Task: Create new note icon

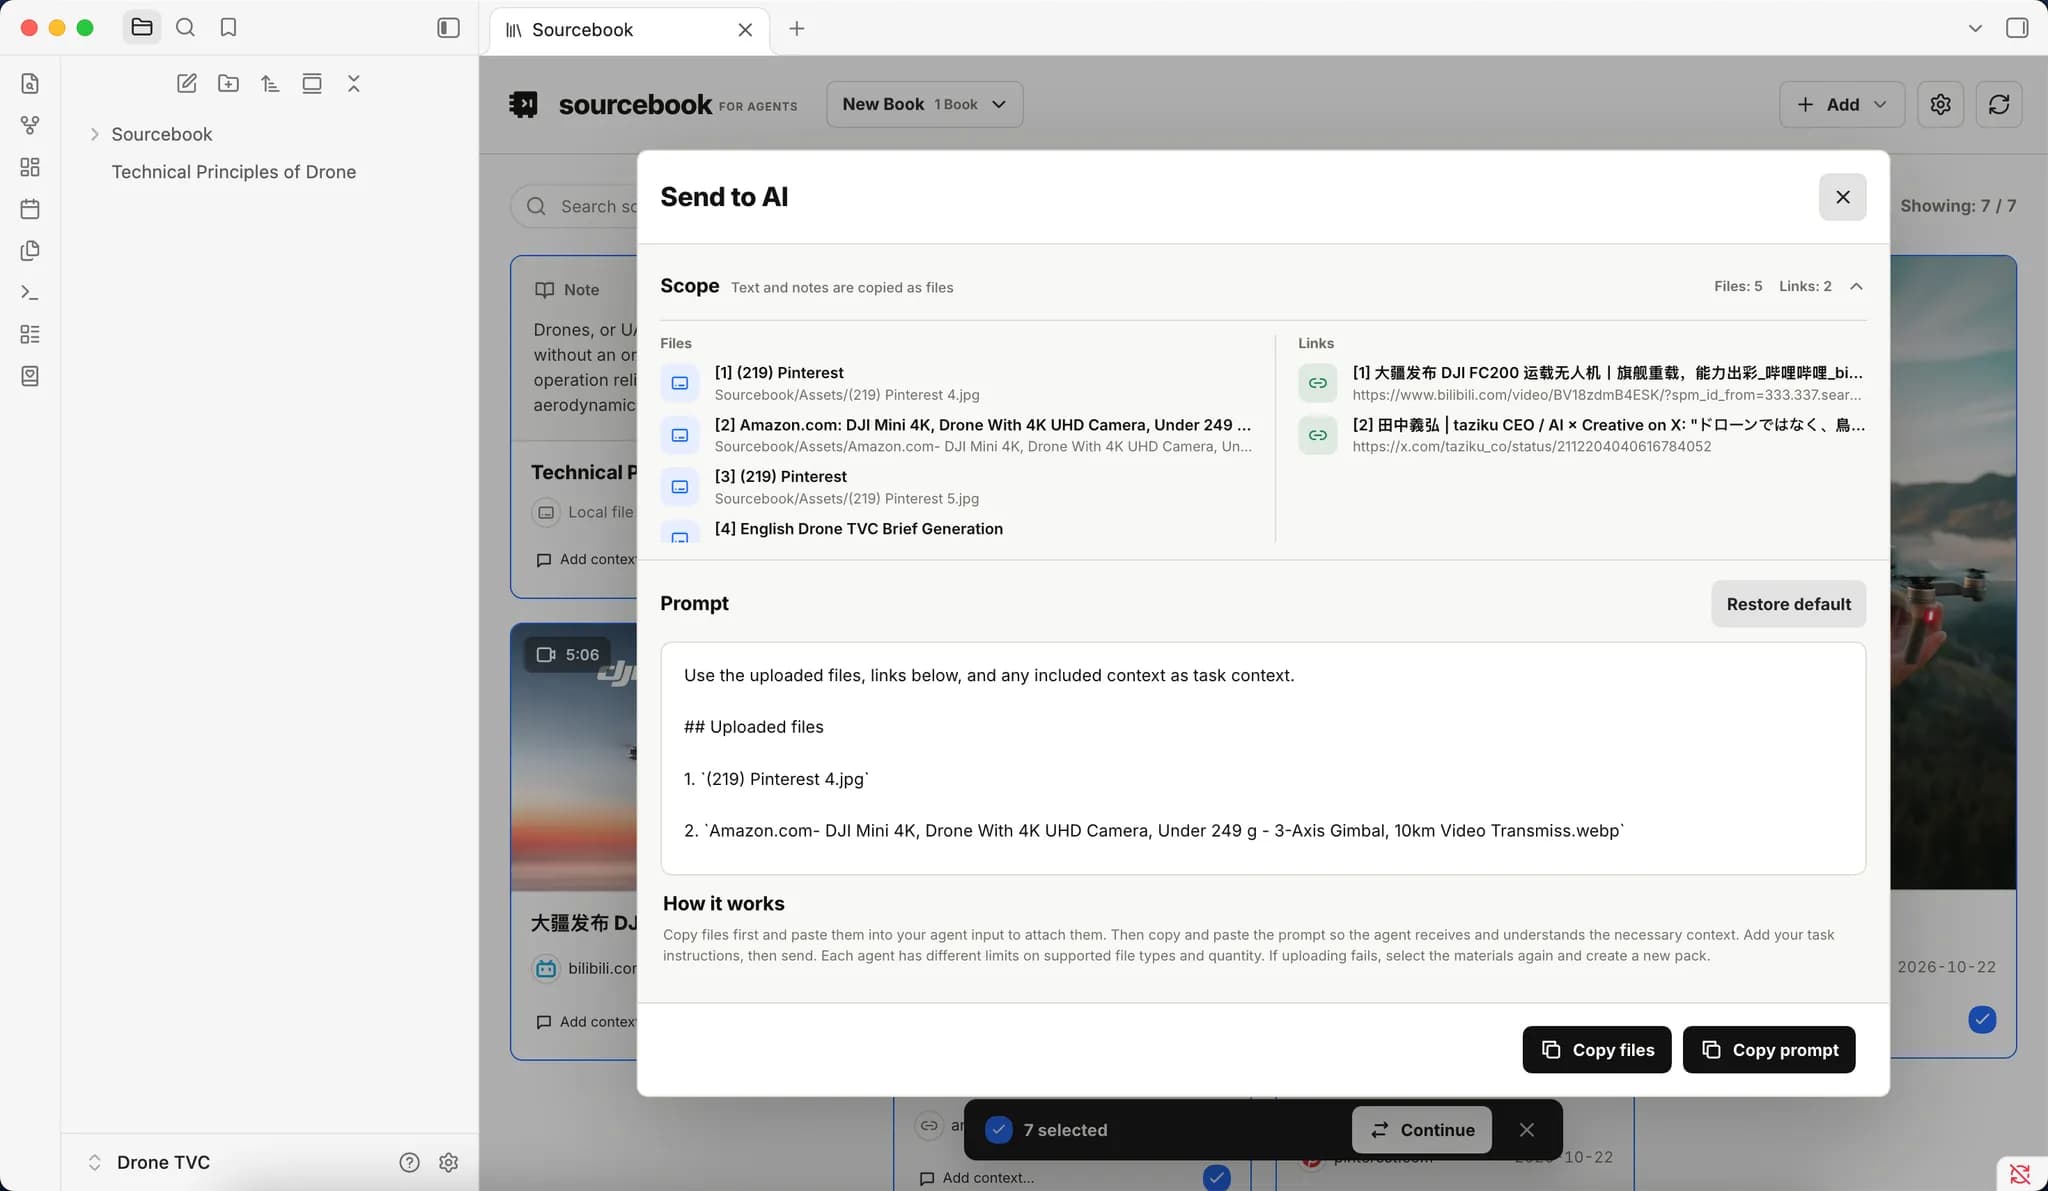Action: [187, 84]
